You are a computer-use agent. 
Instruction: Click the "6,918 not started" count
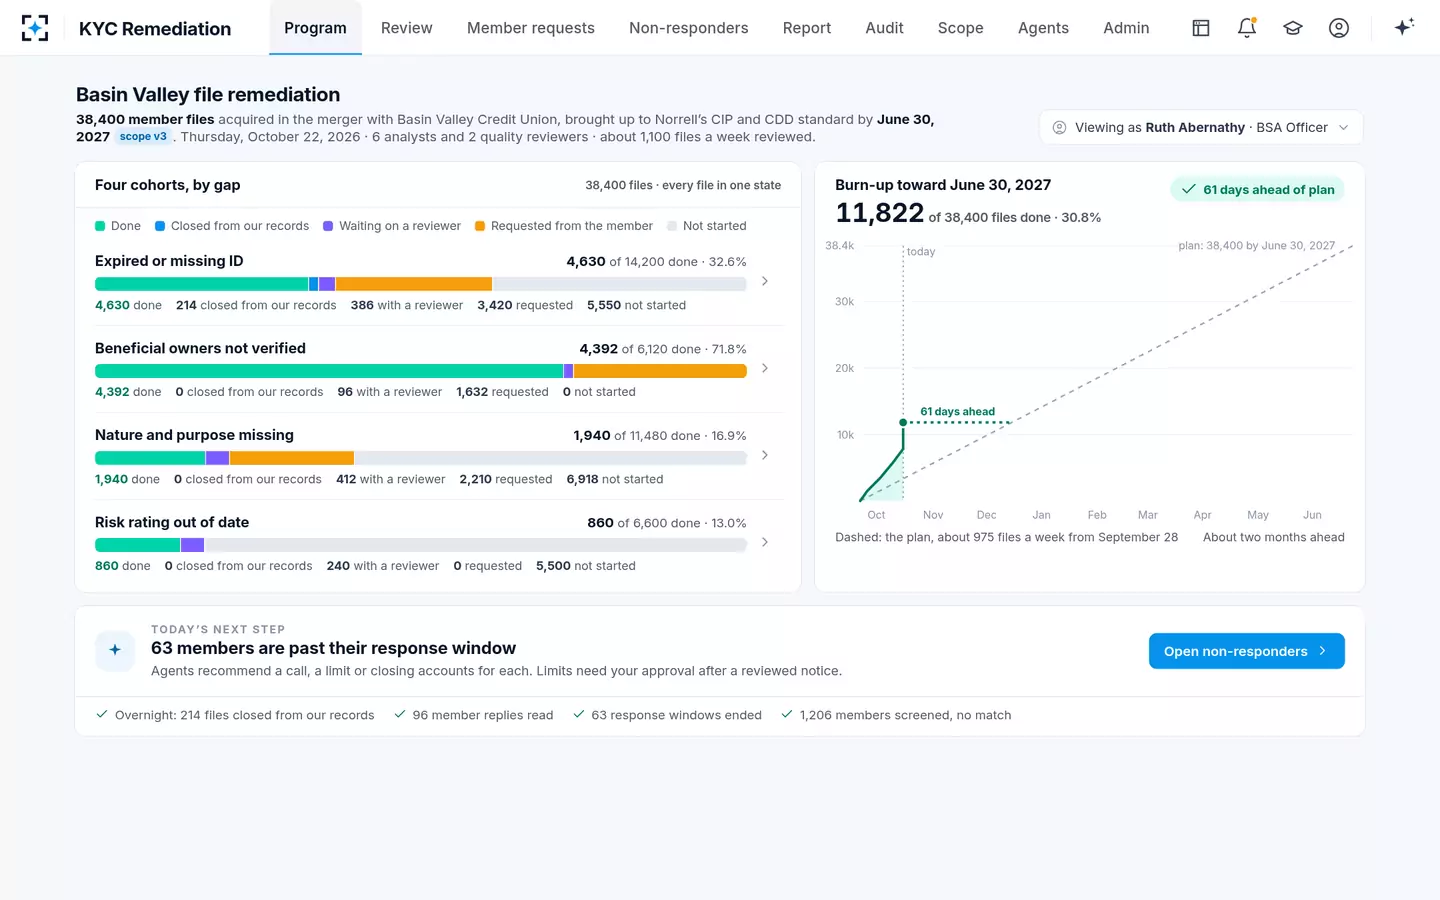pyautogui.click(x=615, y=479)
